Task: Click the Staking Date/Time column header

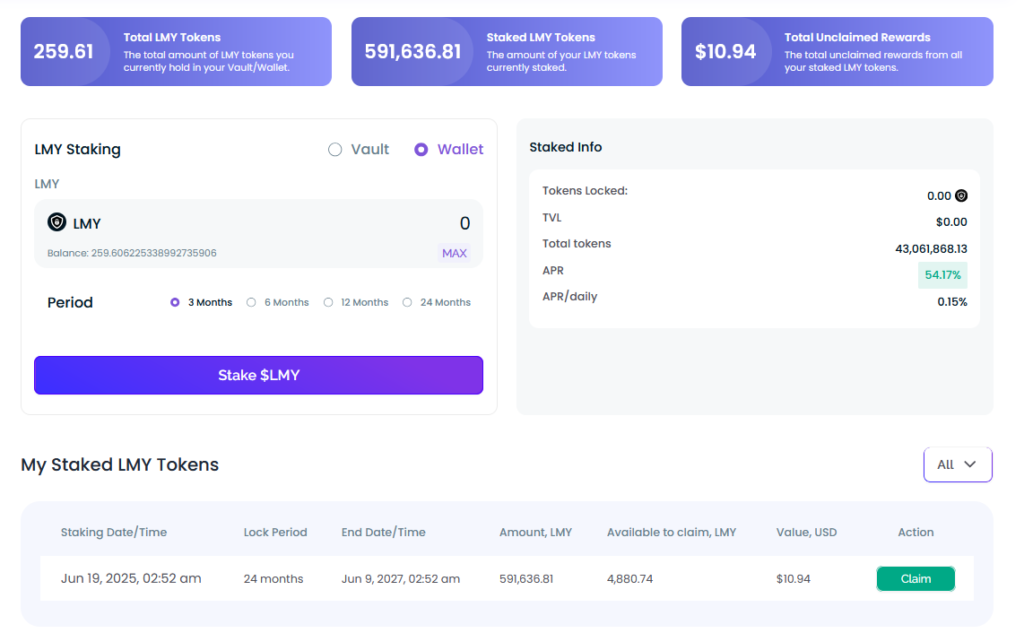Action: pyautogui.click(x=113, y=532)
